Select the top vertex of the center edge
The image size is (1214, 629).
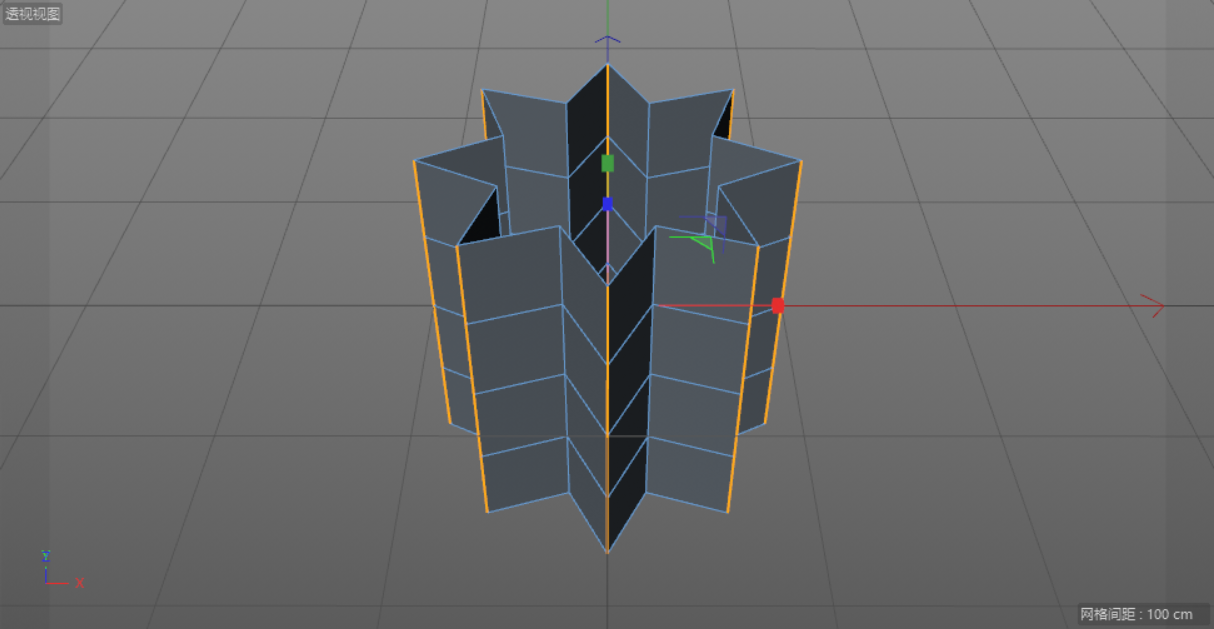(x=607, y=65)
